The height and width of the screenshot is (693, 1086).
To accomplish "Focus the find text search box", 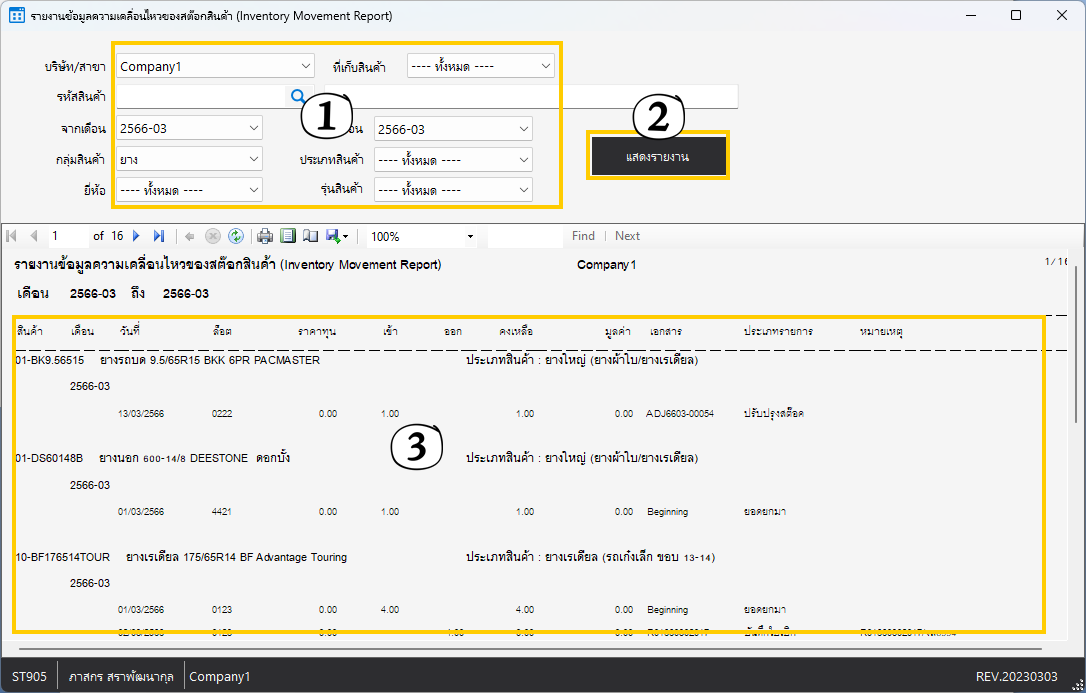I will 525,236.
